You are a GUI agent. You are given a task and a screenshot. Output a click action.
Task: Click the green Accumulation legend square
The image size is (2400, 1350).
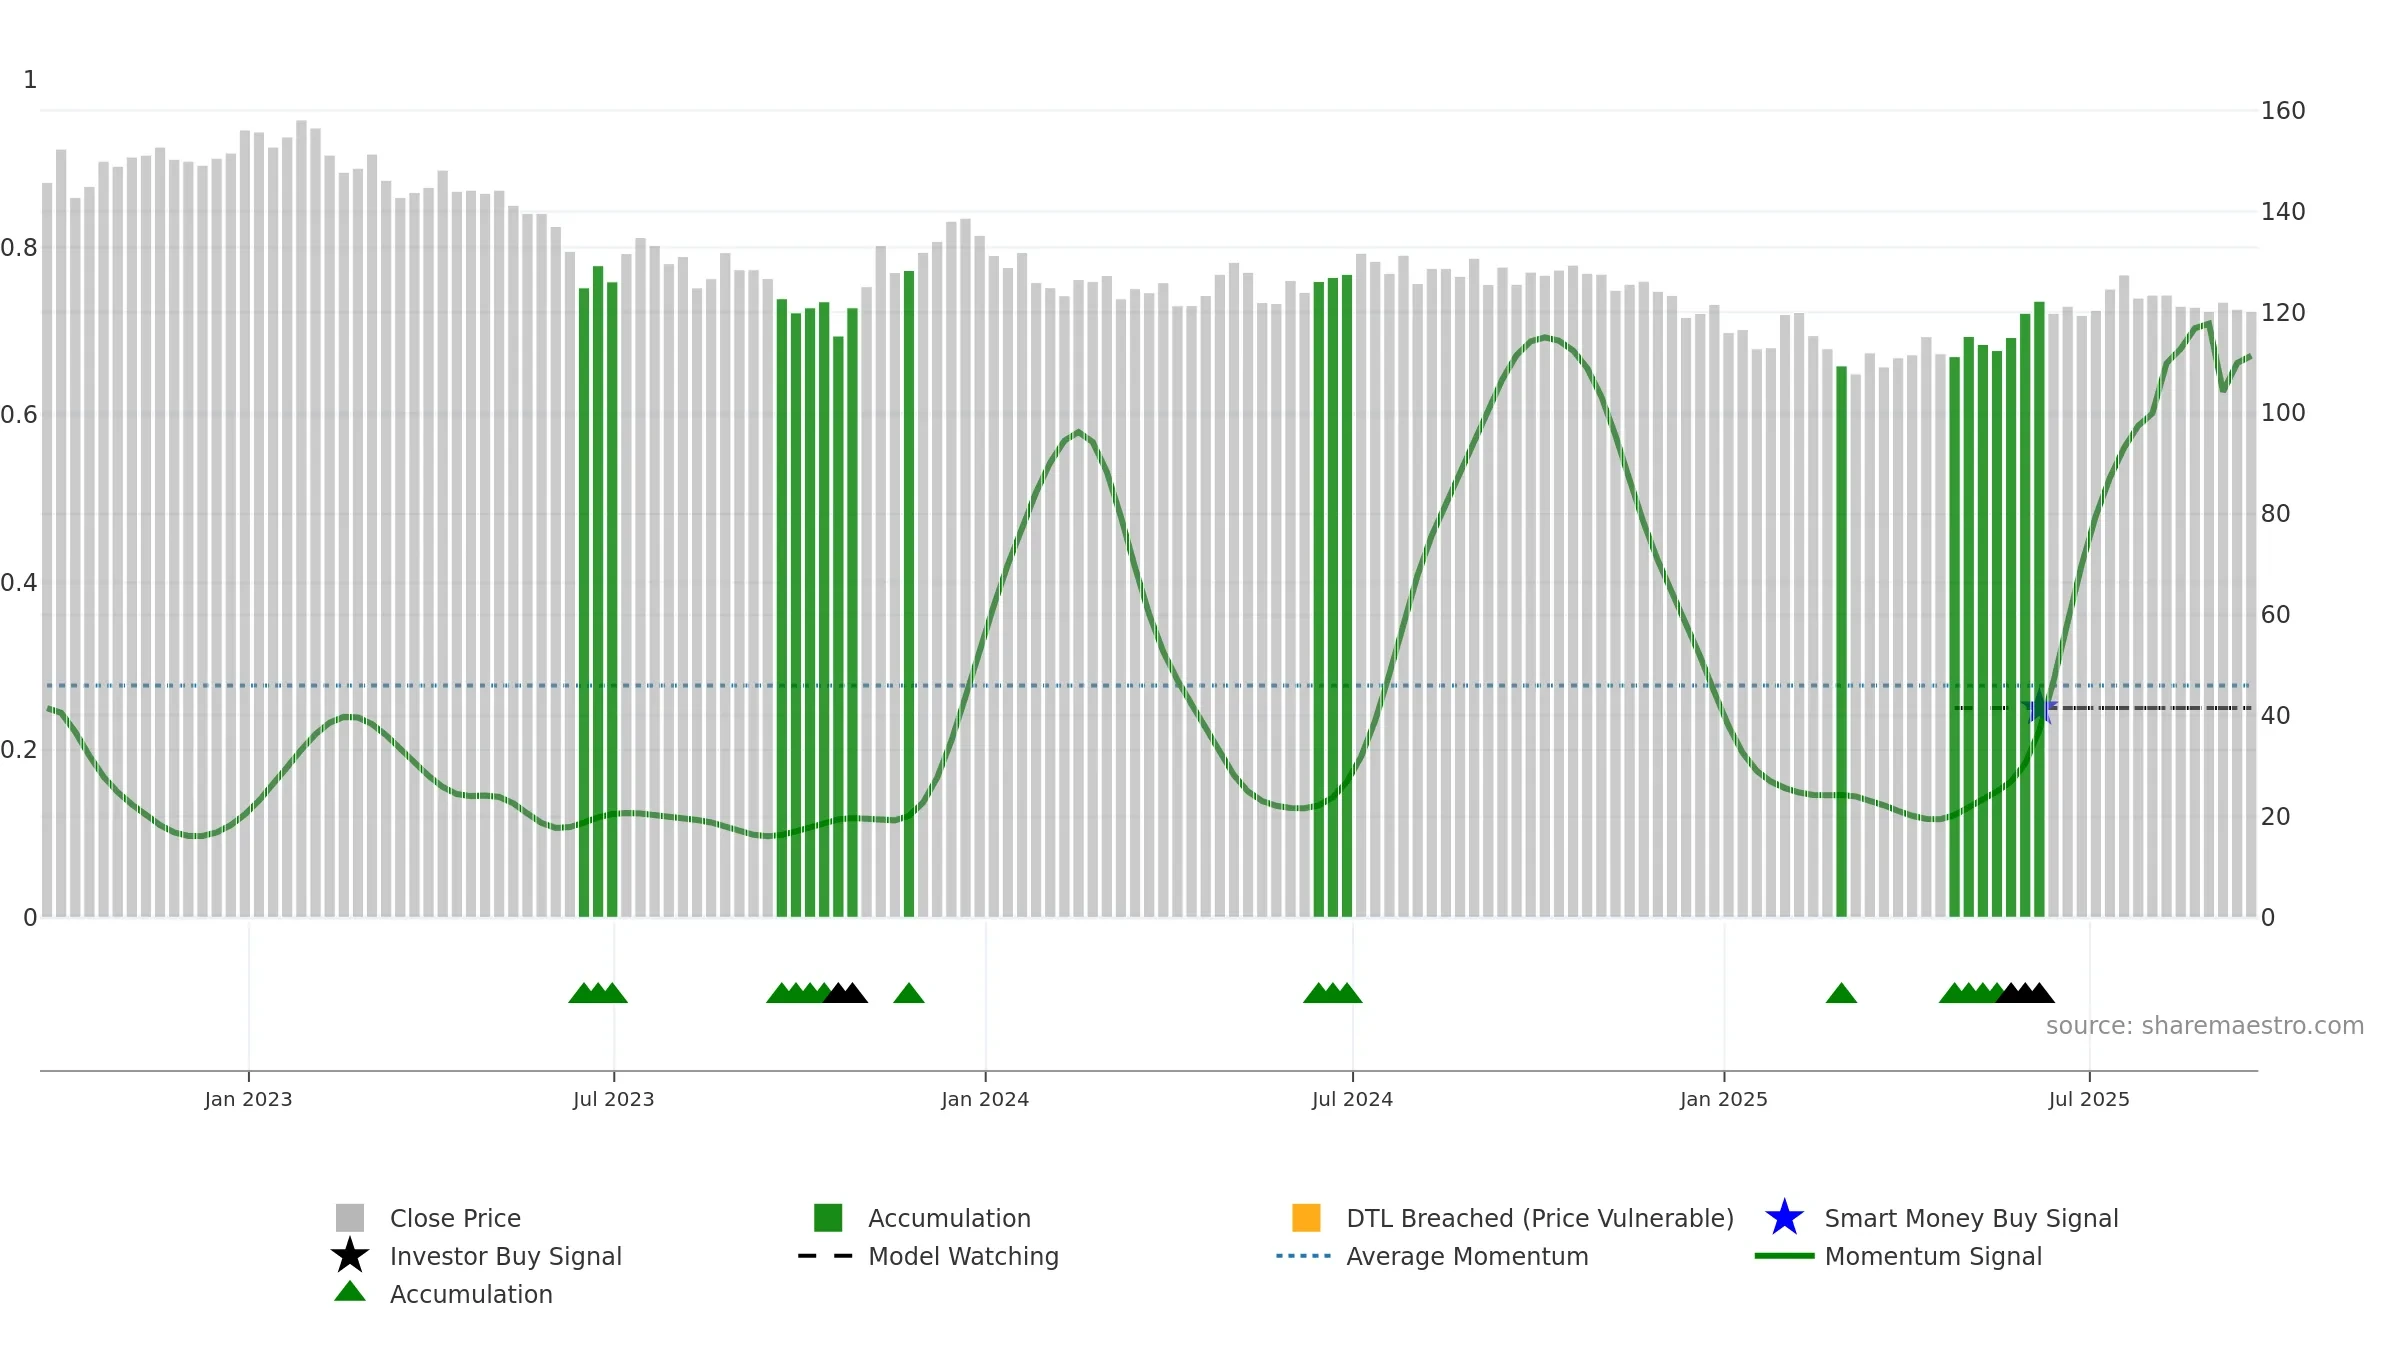pos(828,1218)
